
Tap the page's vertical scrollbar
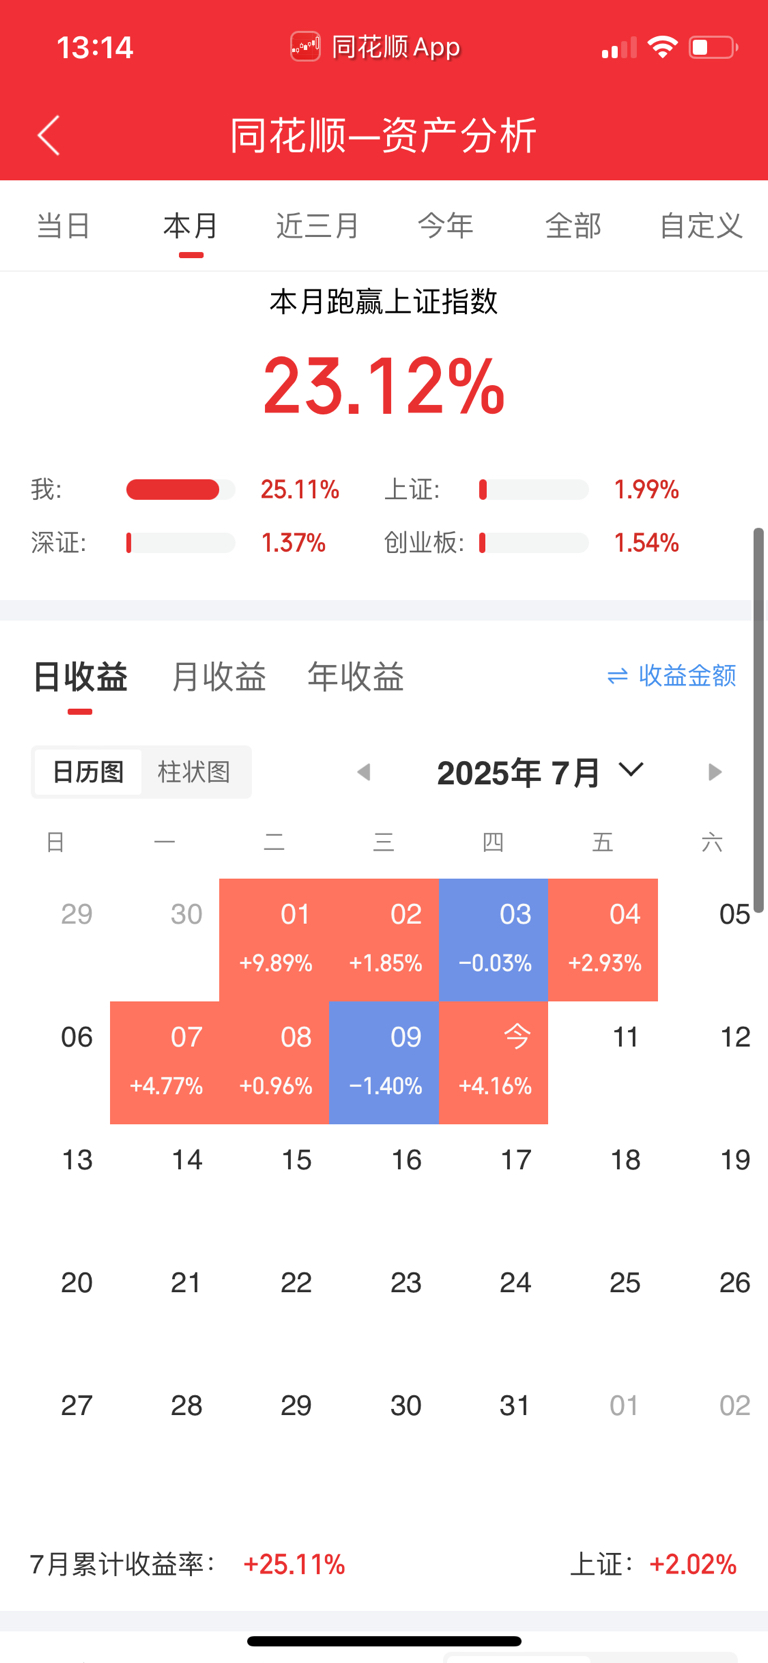(x=759, y=720)
